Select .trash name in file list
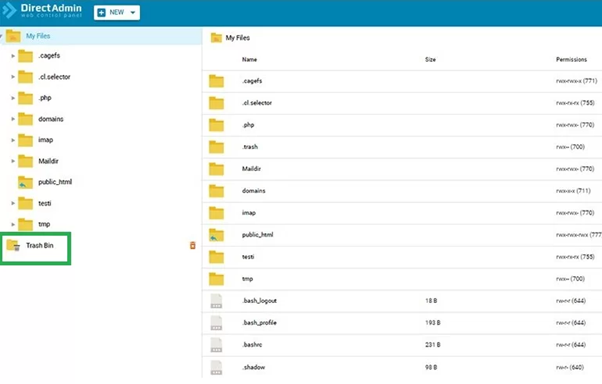The image size is (602, 384). [250, 147]
